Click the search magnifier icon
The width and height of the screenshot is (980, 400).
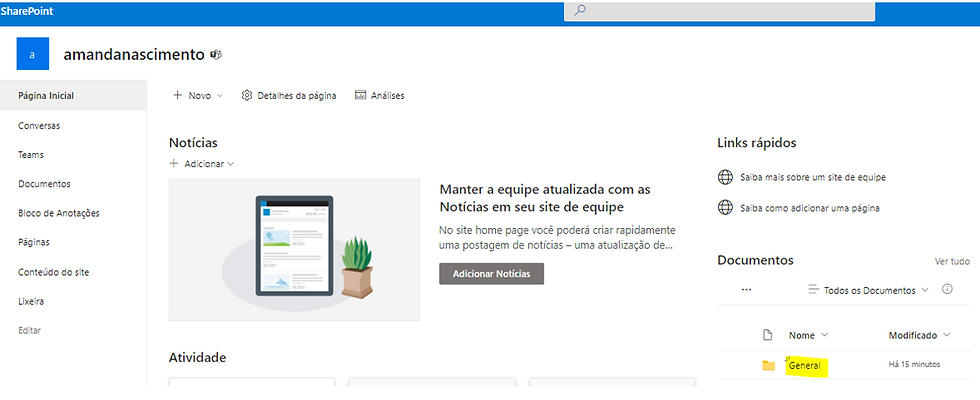click(x=580, y=10)
